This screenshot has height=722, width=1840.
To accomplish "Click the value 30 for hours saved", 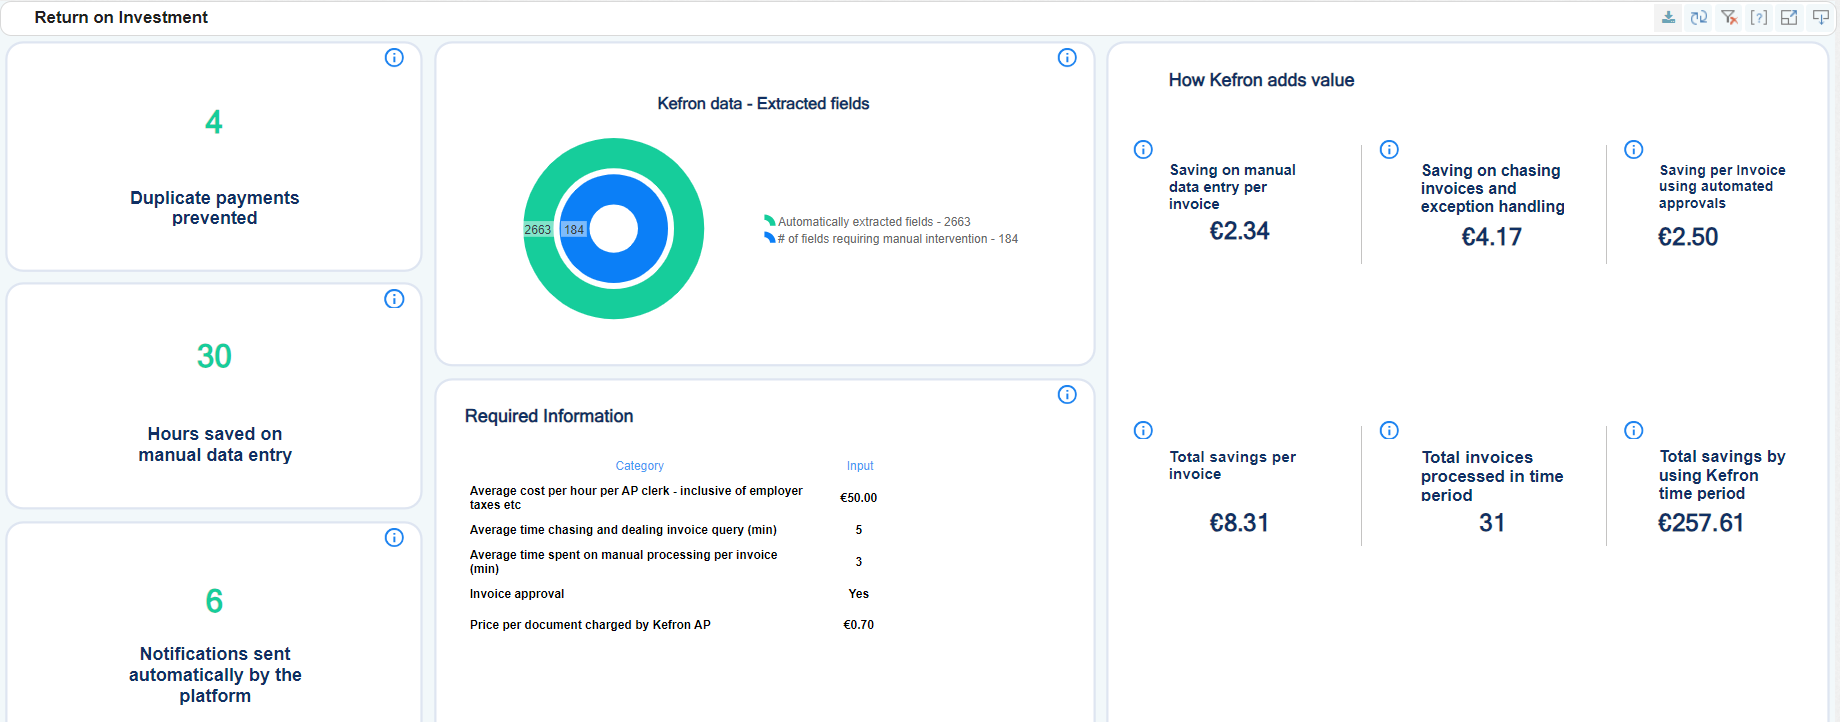I will pos(214,356).
